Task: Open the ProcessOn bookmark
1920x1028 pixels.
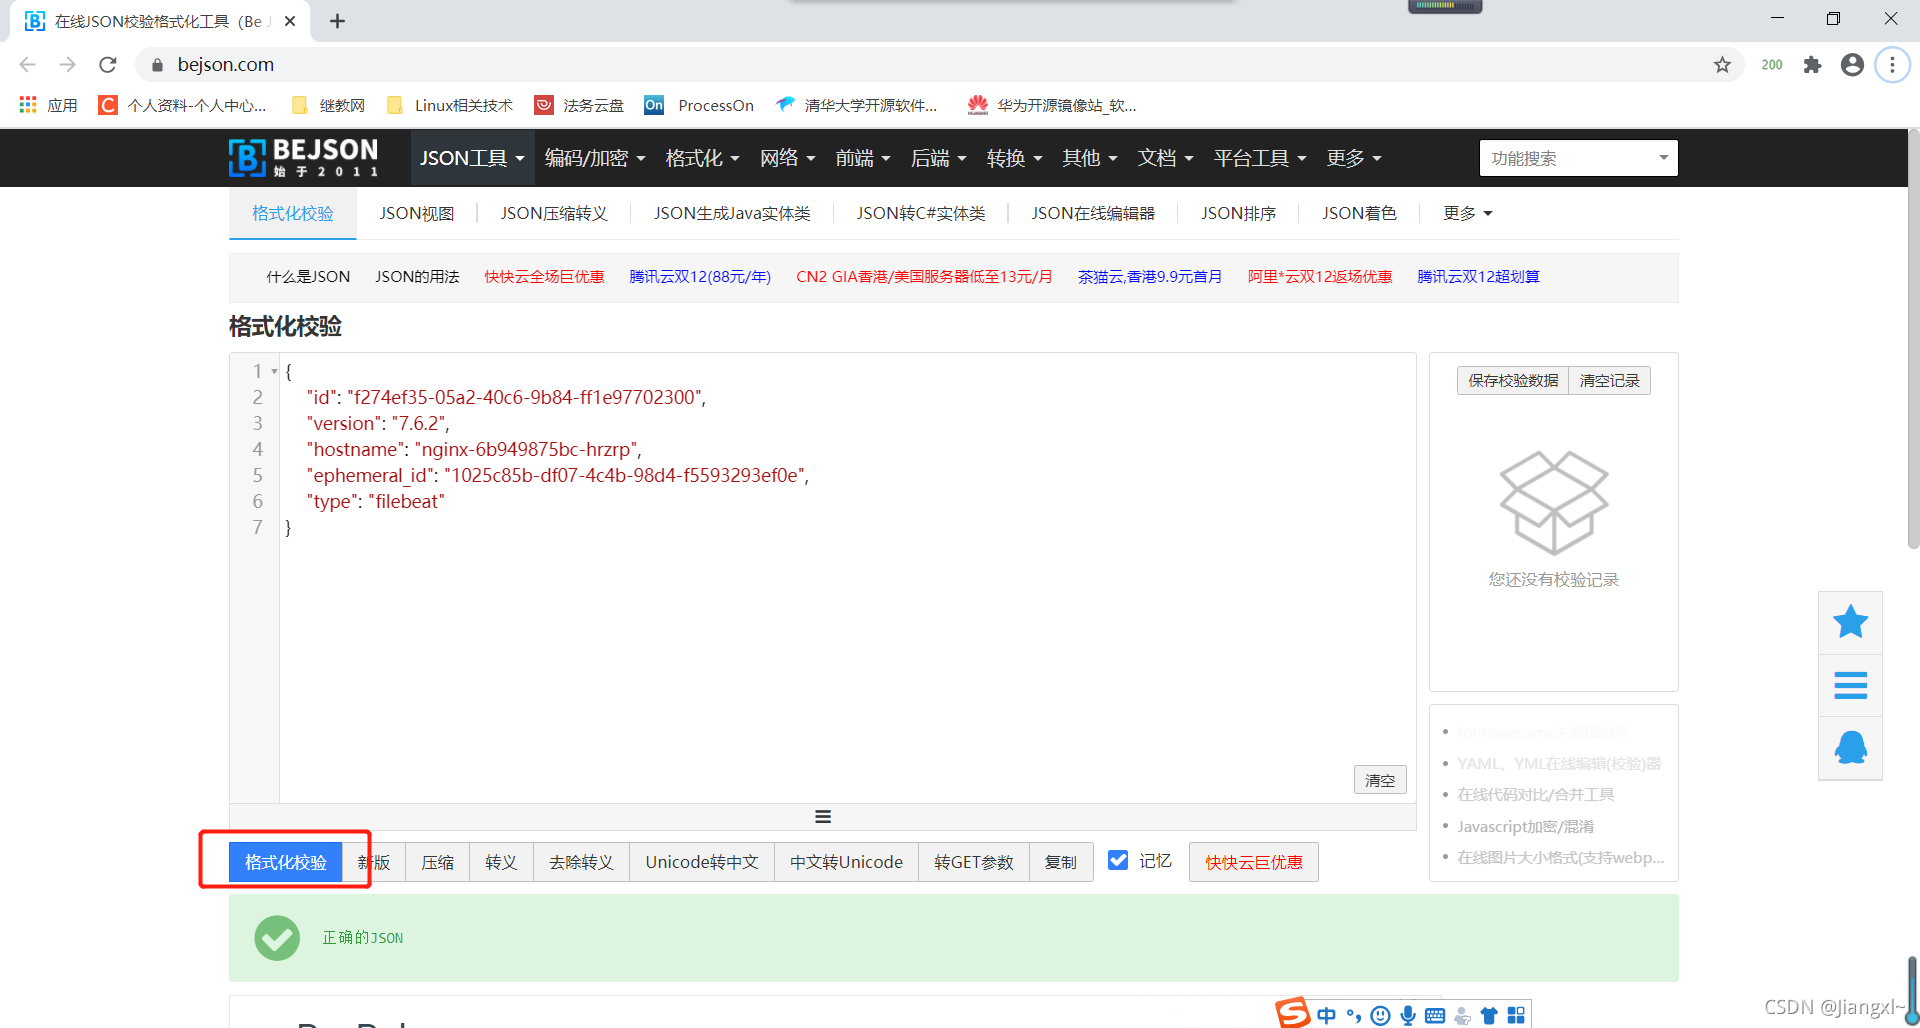Action: [x=699, y=105]
